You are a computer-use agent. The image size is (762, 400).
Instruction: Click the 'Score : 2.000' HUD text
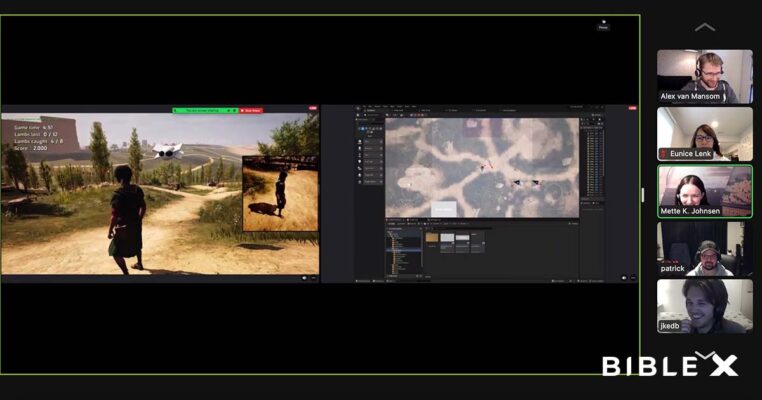tap(31, 148)
